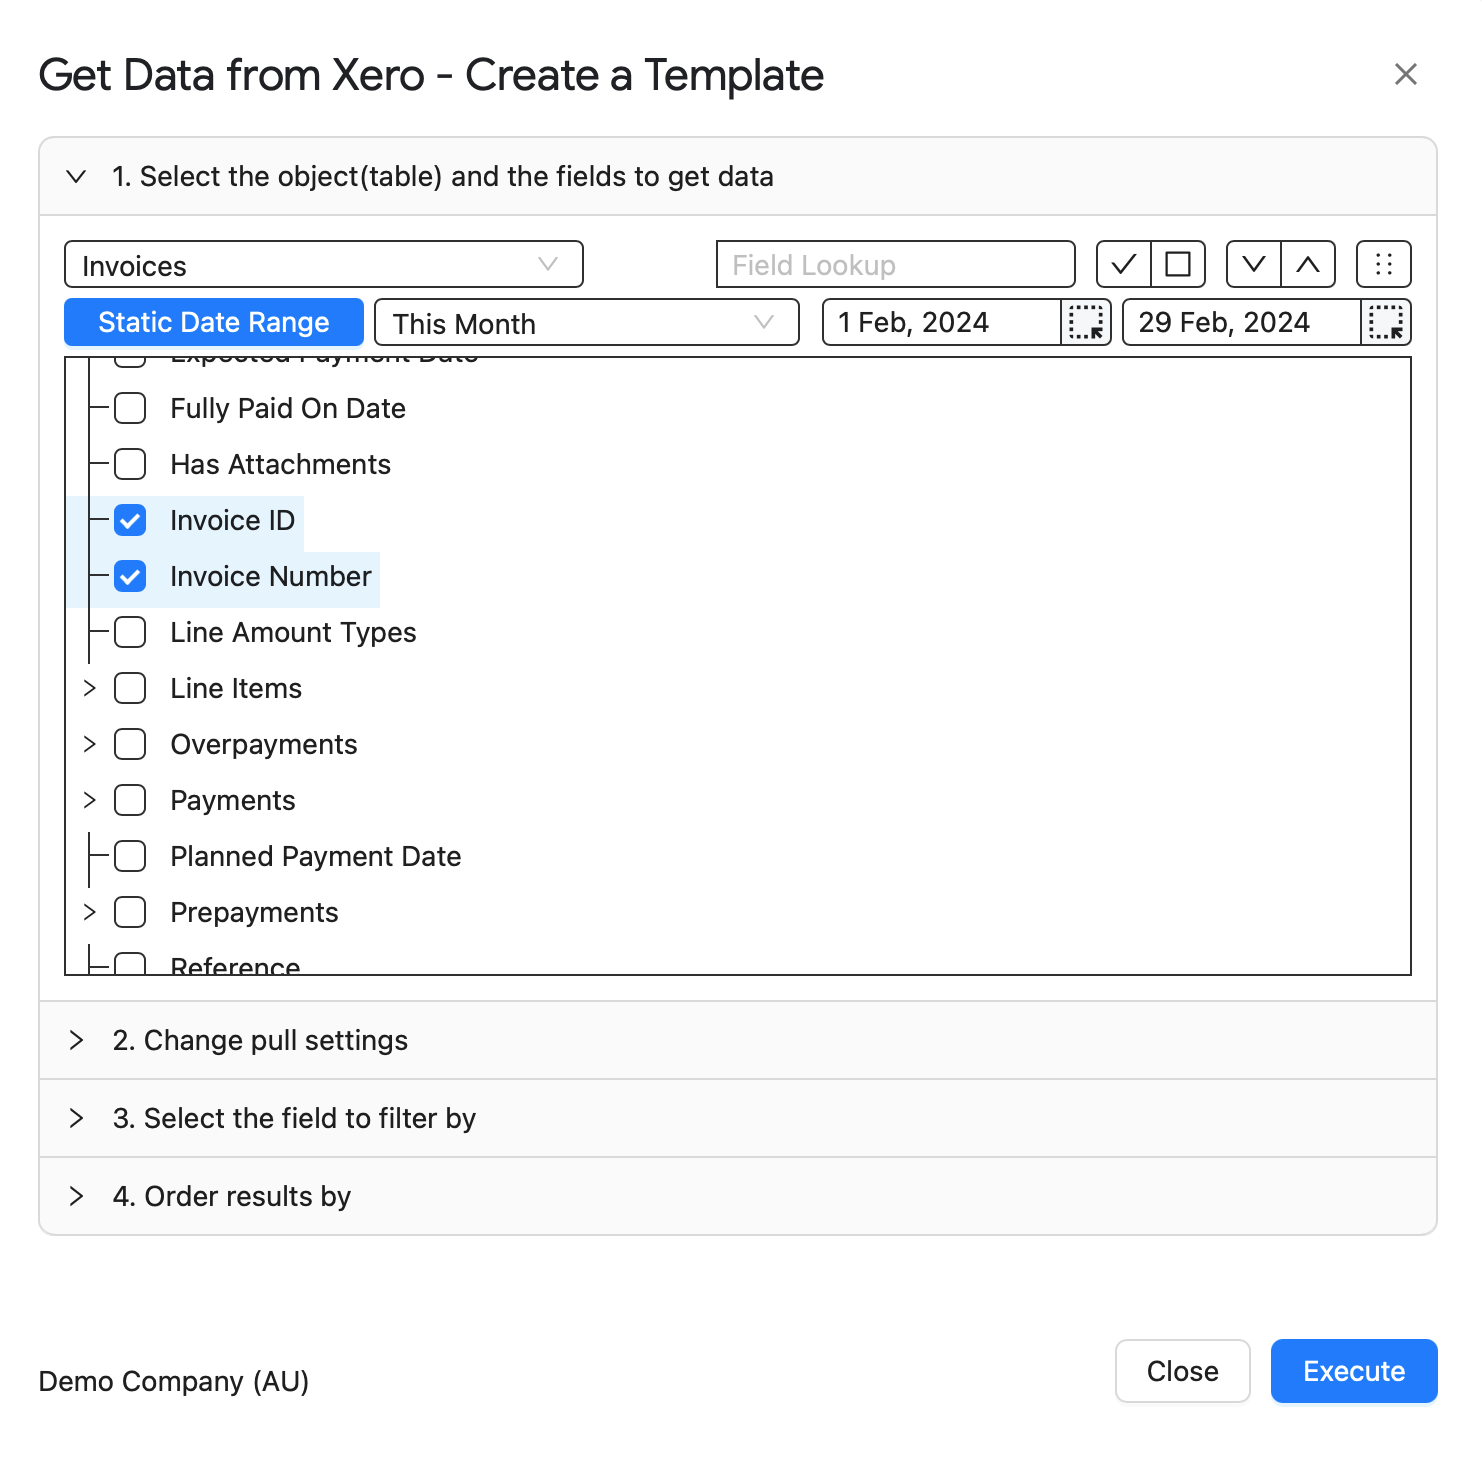Check the Fully Paid On Date checkbox

(x=130, y=408)
